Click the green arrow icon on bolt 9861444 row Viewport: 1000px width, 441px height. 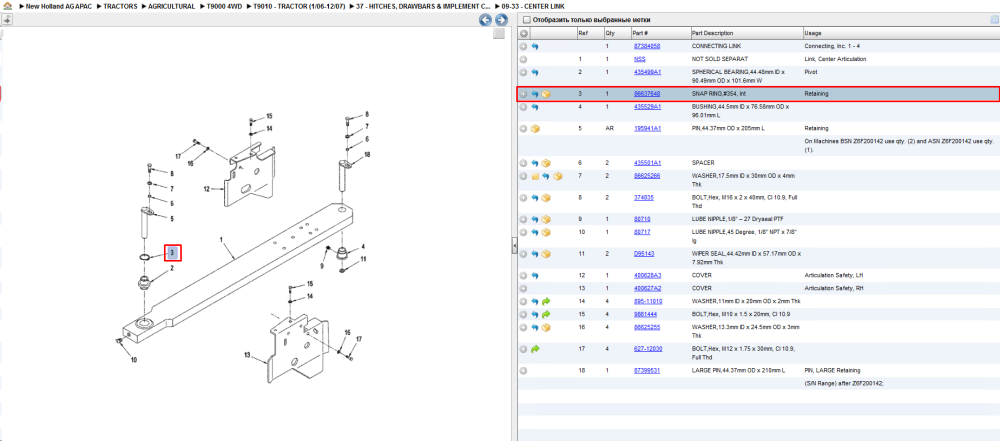[547, 315]
